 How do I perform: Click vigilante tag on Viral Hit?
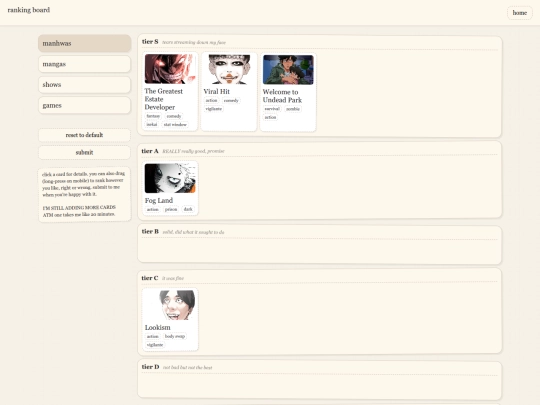[x=214, y=108]
